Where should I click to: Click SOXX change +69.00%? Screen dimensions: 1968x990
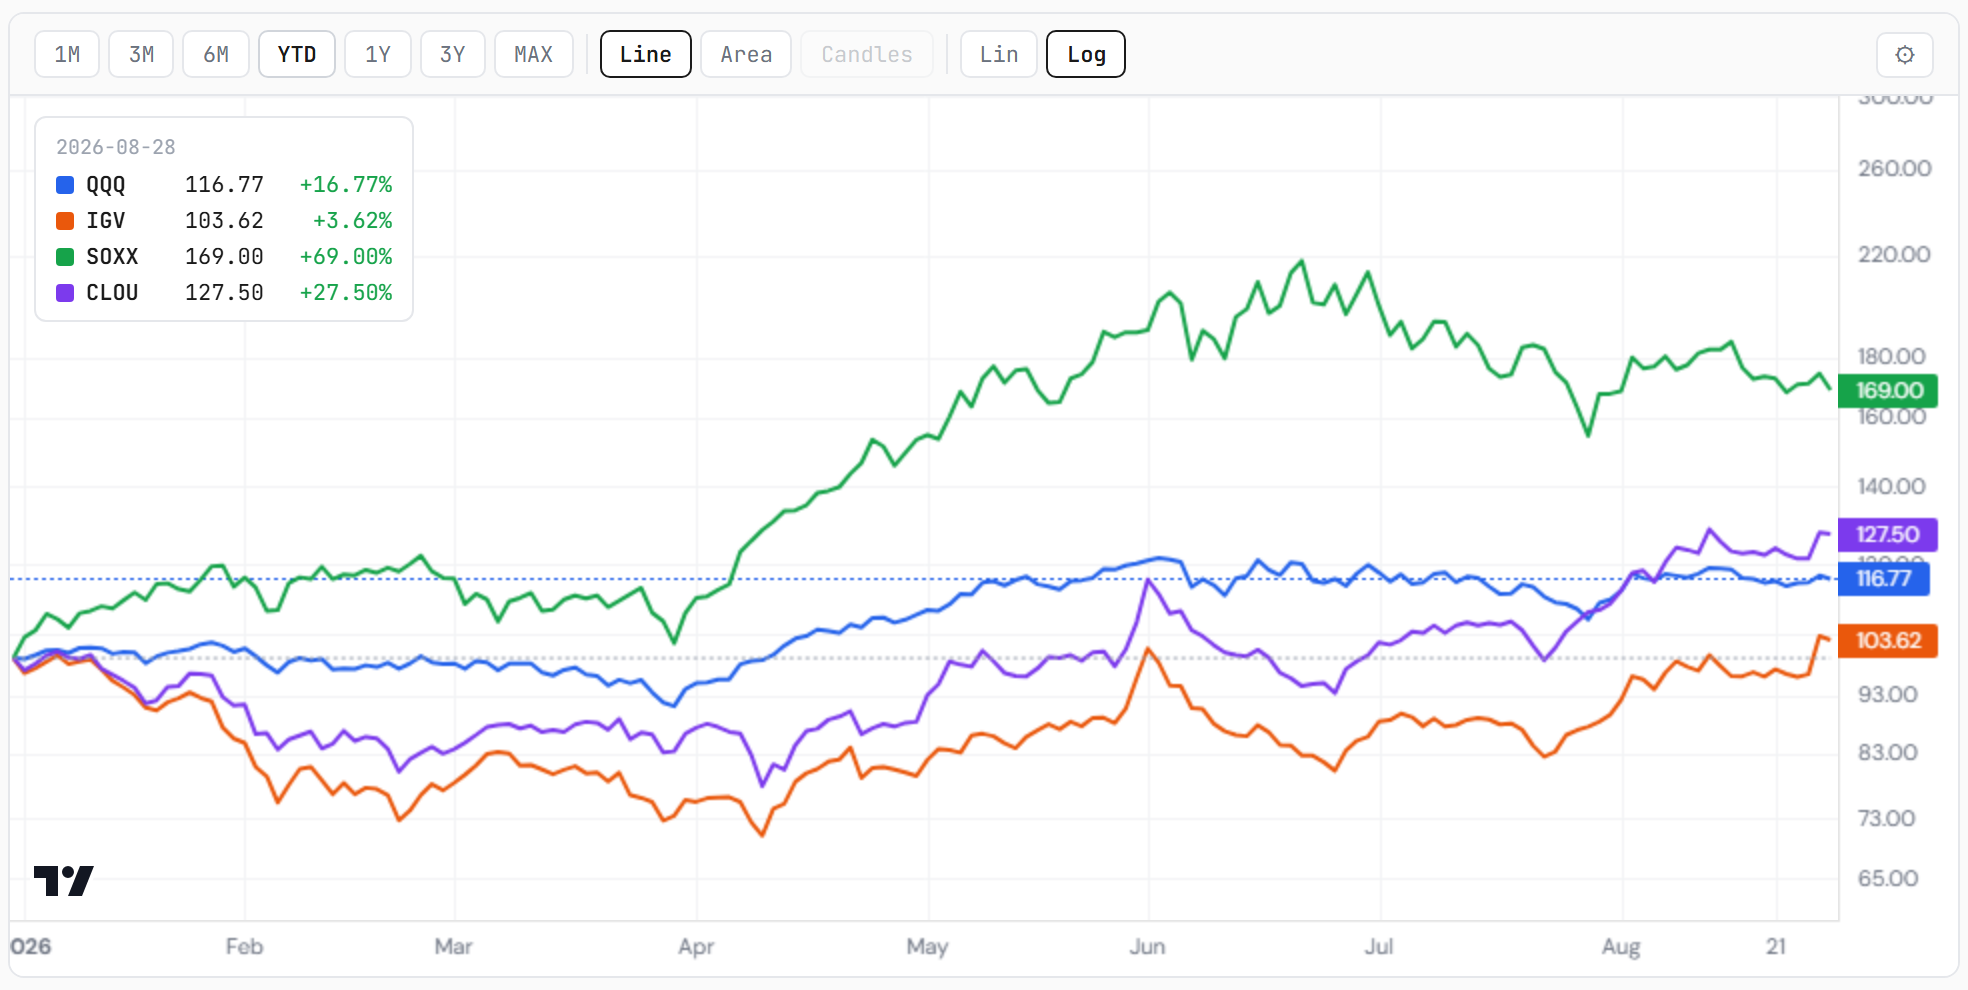tap(346, 257)
